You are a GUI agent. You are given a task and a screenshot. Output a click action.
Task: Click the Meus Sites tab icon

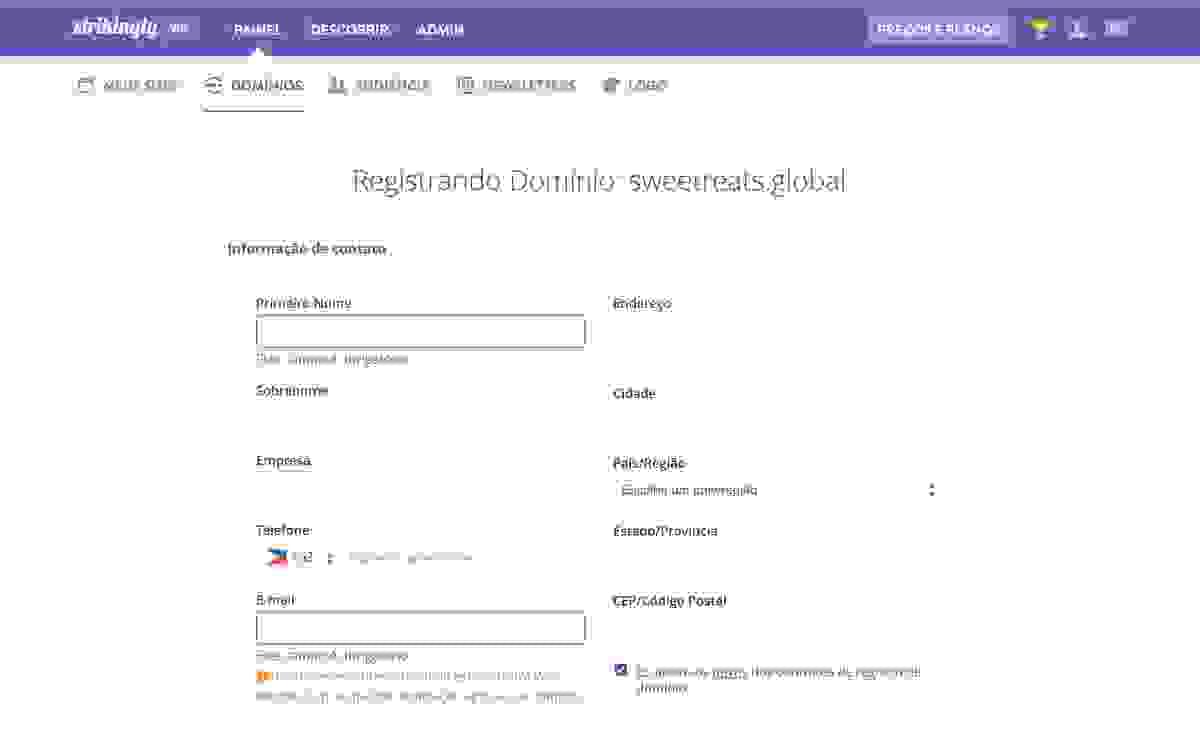coord(85,85)
